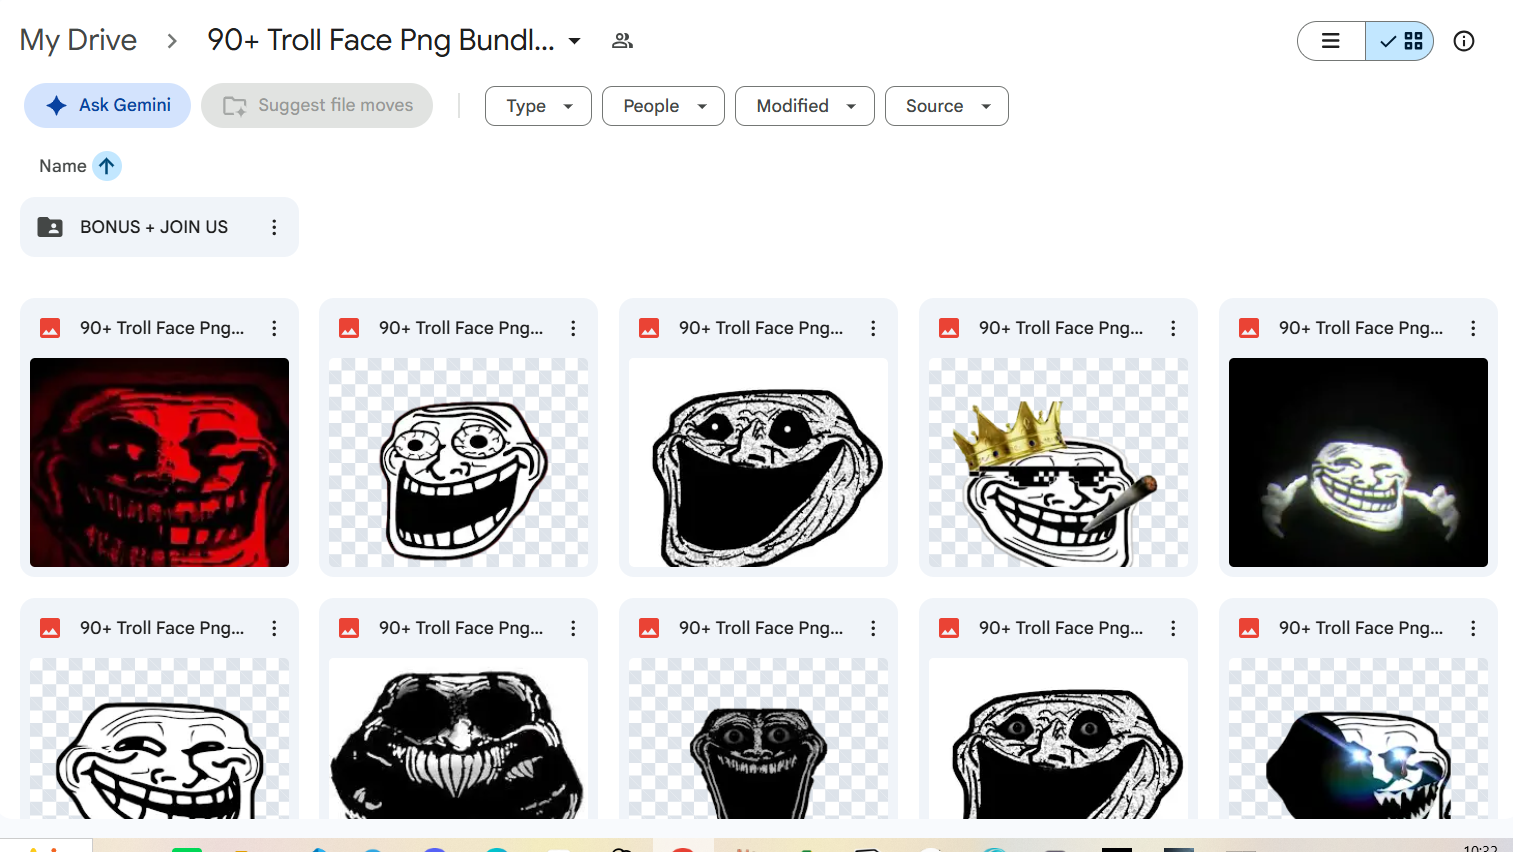Open the wide-eyed bloodshot troll face thumbnail

tap(458, 462)
